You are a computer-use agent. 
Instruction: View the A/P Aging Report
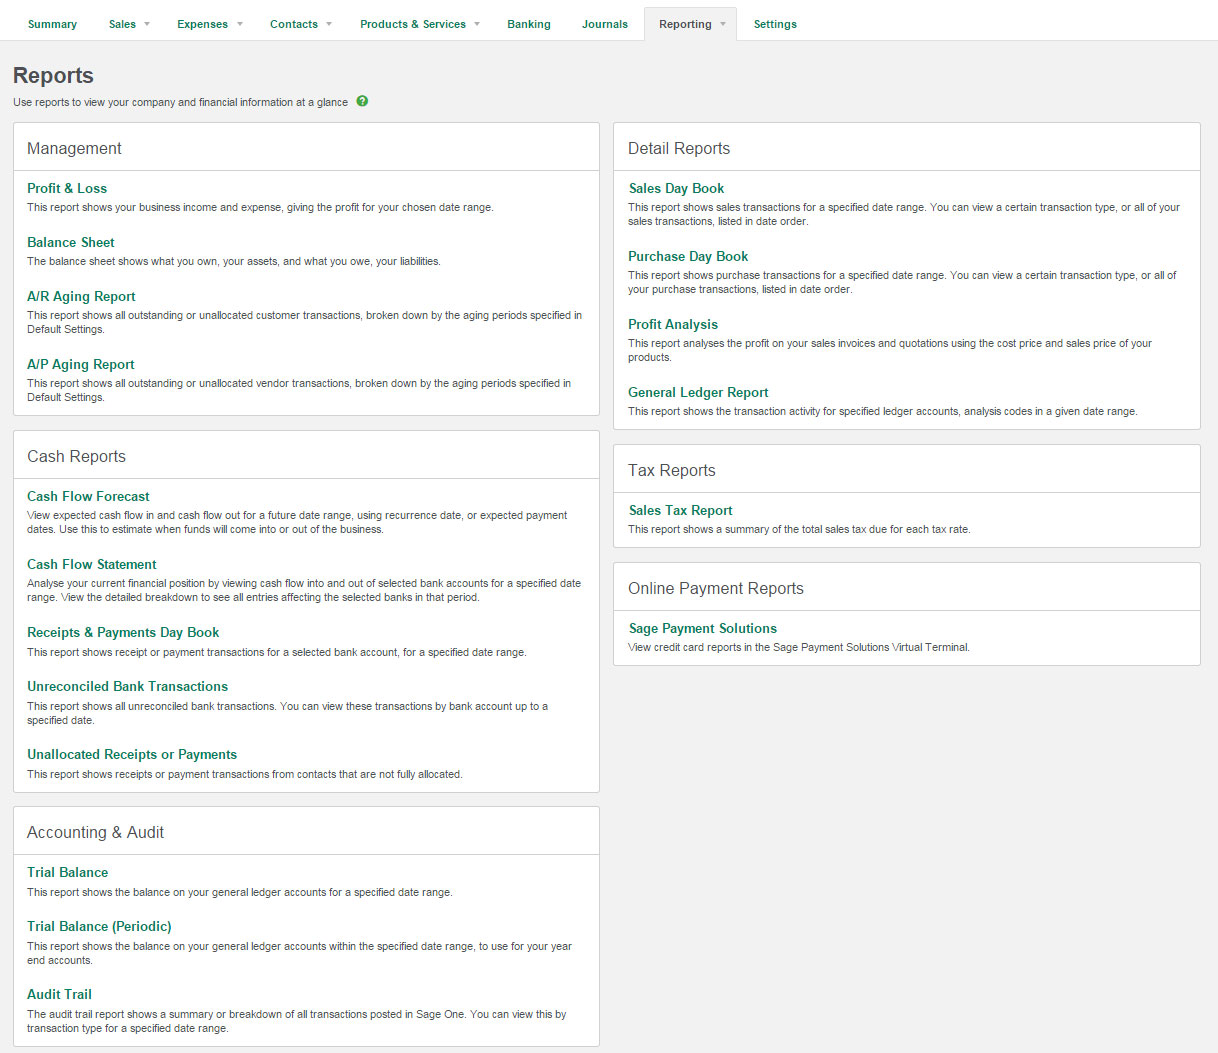81,364
